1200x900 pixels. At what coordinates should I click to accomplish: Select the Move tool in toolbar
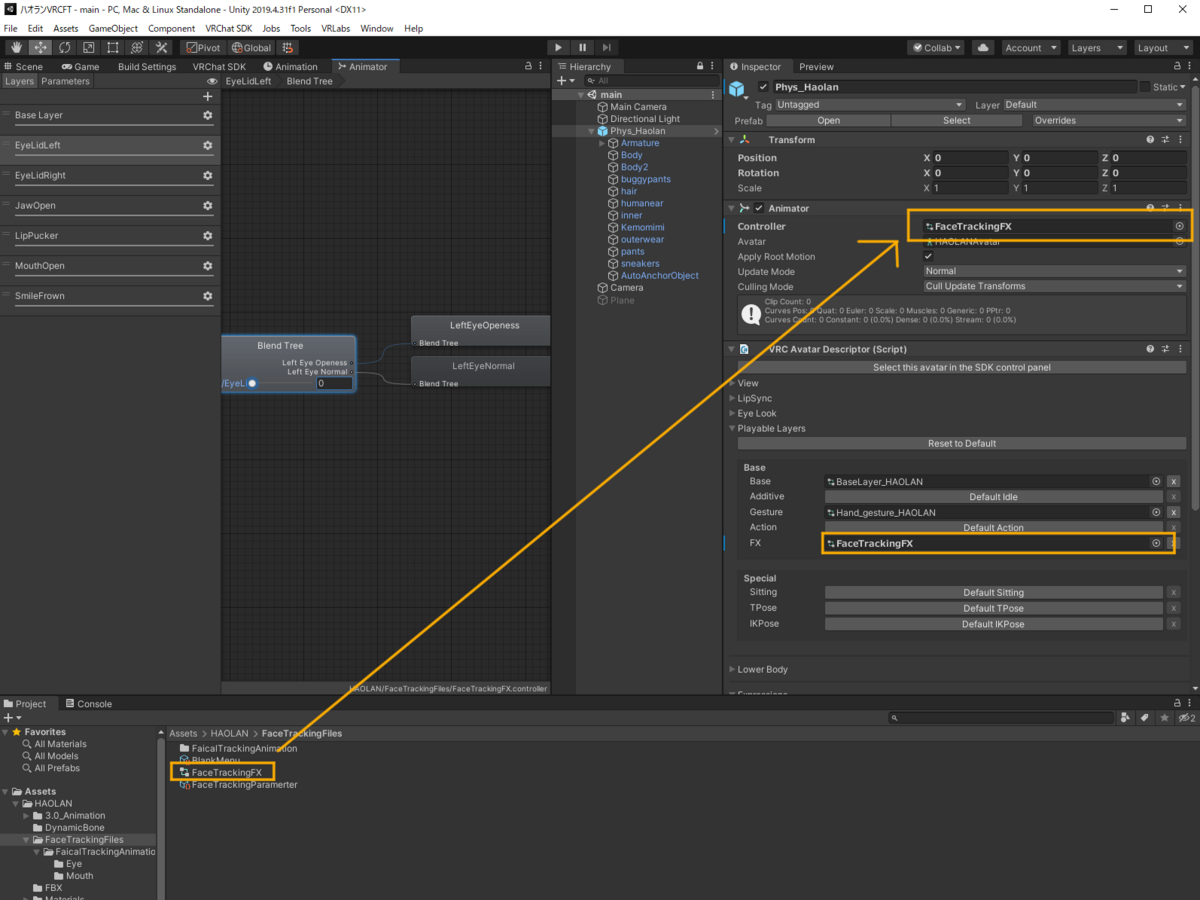point(41,47)
